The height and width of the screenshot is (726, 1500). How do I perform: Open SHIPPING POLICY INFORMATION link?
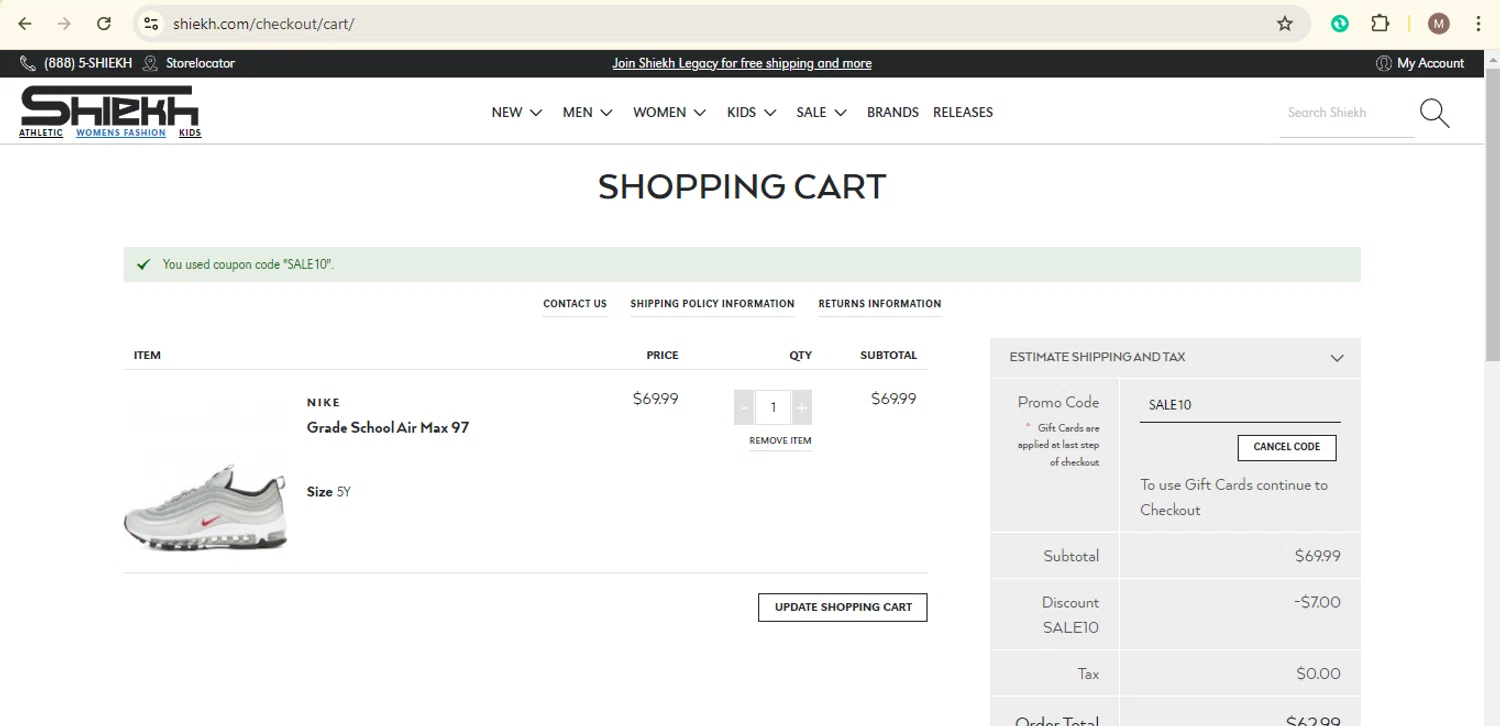coord(712,304)
